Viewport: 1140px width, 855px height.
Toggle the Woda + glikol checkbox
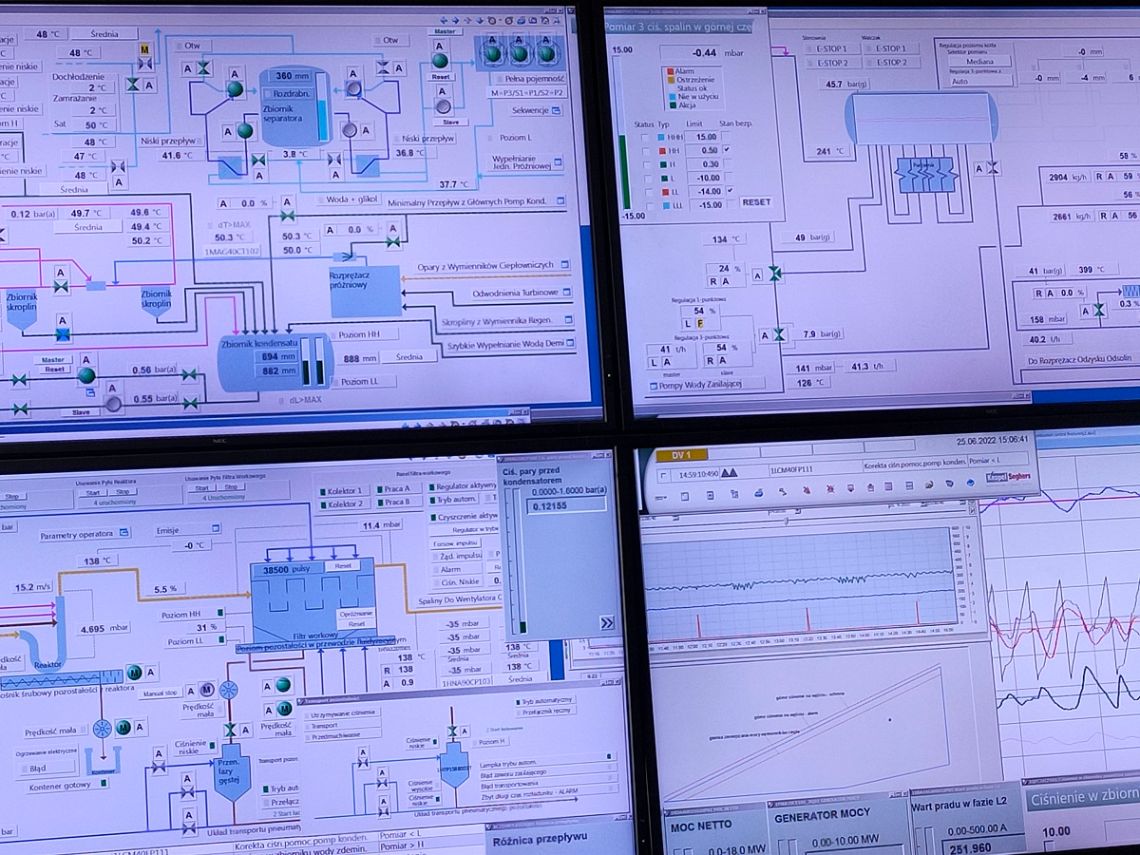coord(320,199)
